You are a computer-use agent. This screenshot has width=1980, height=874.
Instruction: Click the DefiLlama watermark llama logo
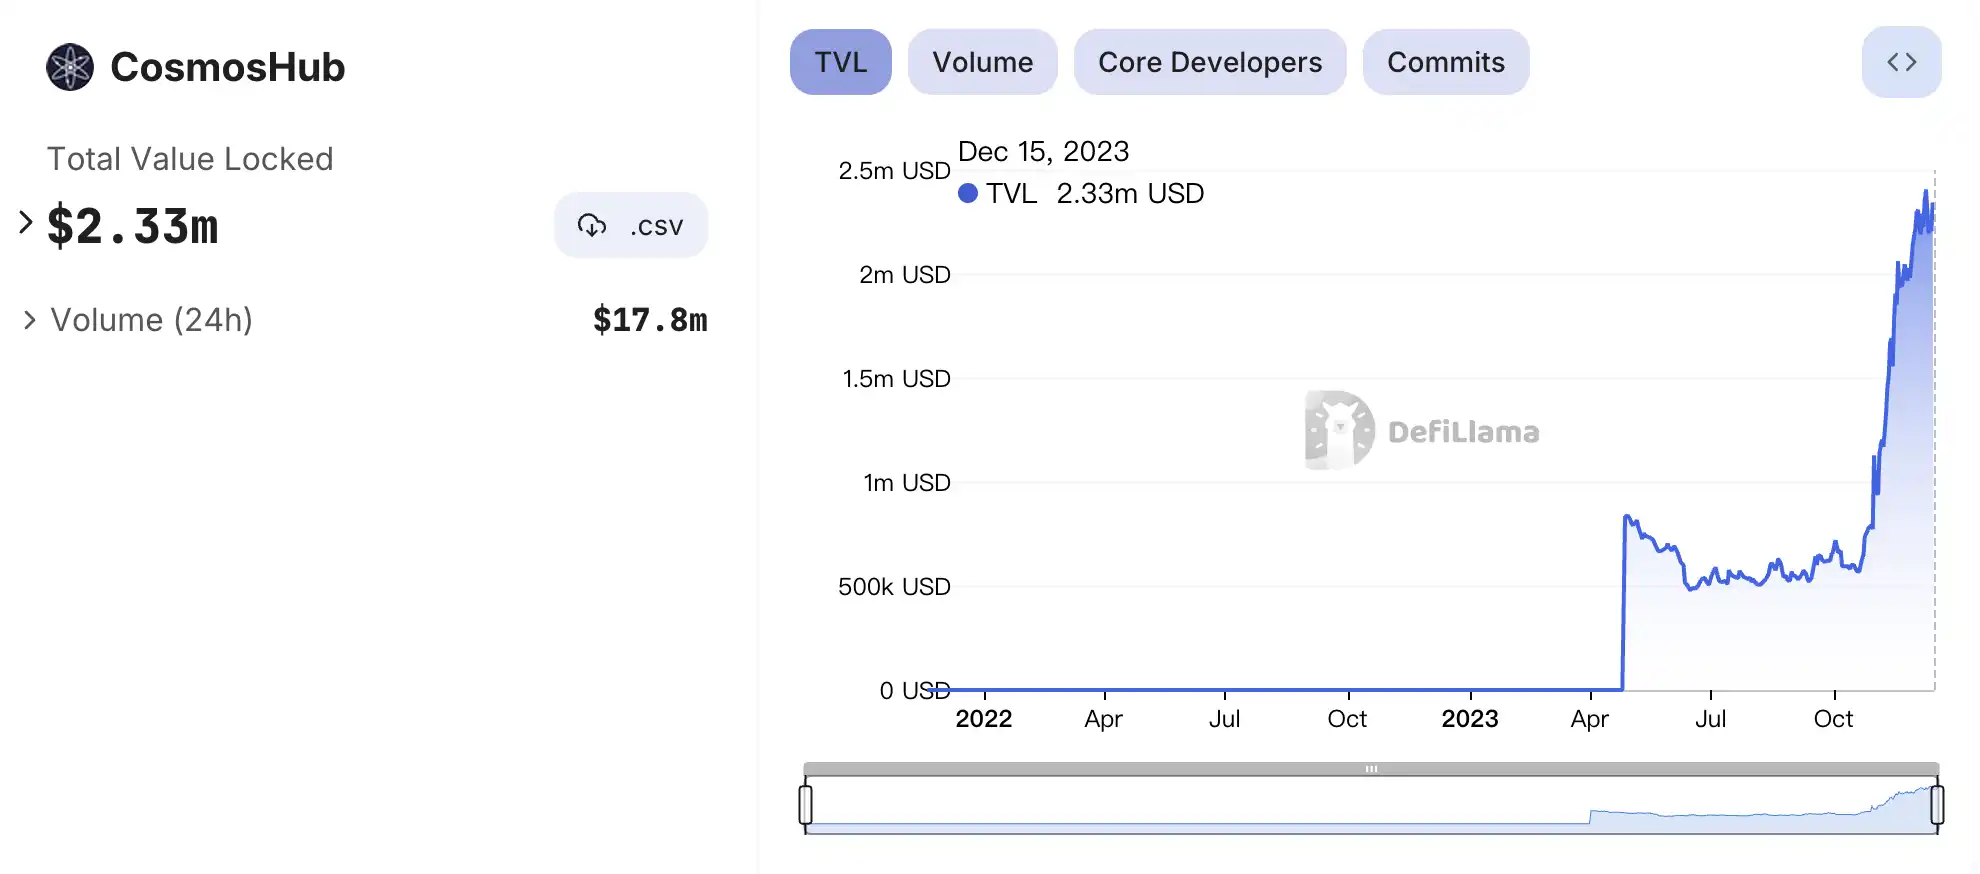(1339, 430)
